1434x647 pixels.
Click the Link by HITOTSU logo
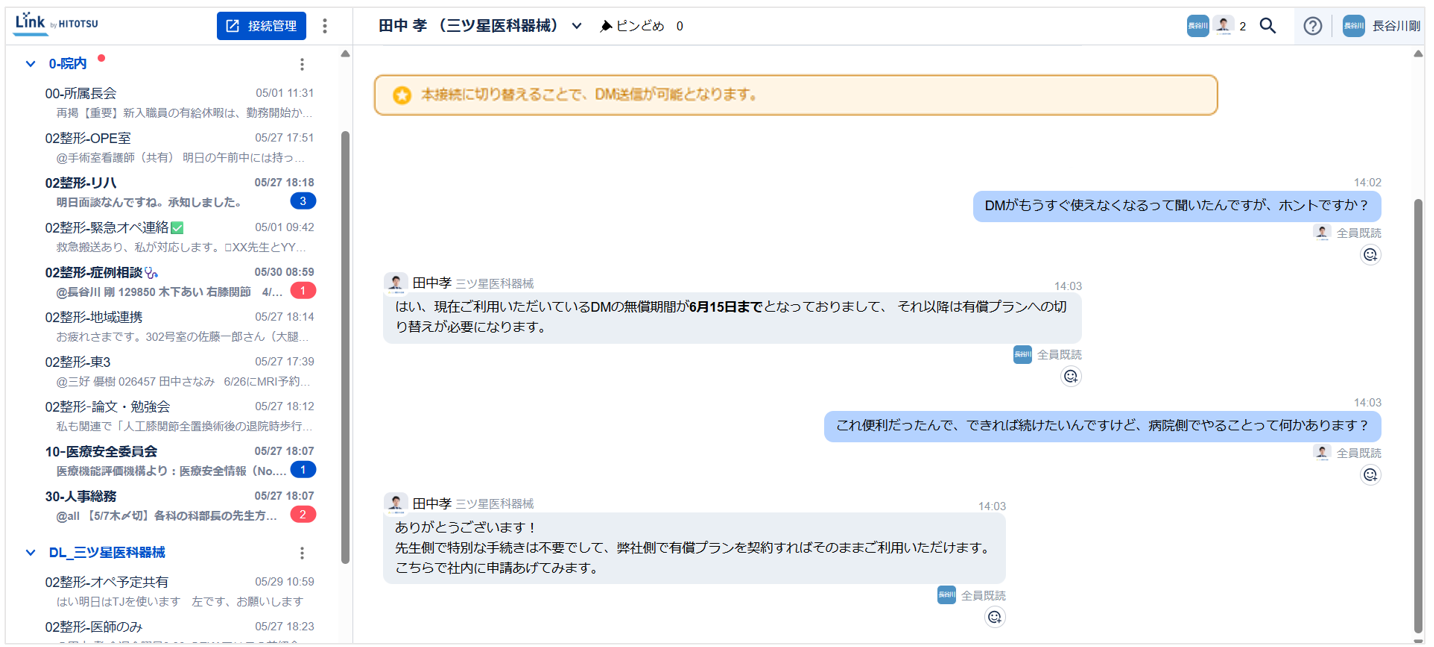[x=56, y=23]
